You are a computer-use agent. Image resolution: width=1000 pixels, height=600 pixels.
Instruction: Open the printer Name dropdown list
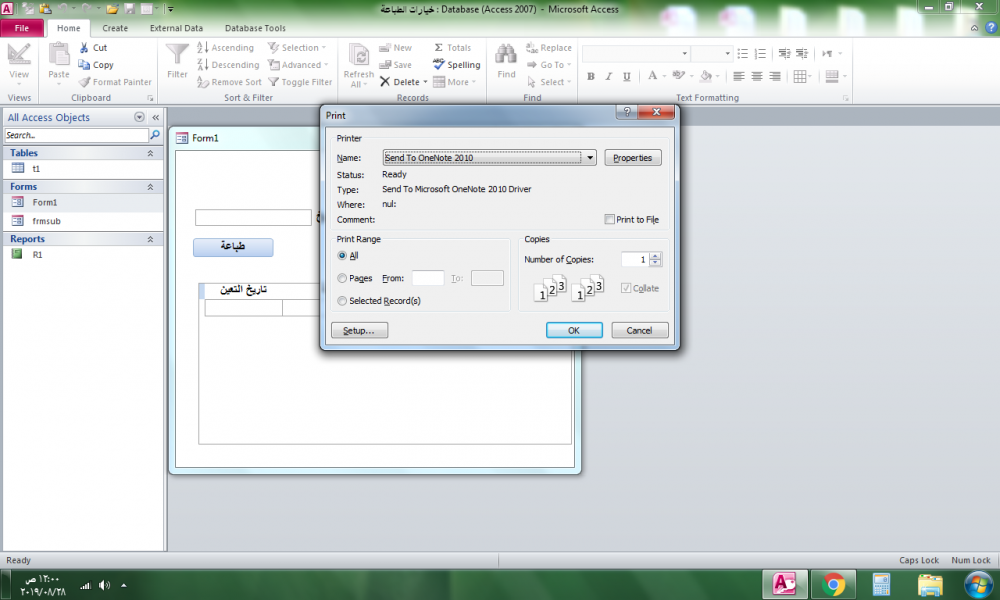(x=590, y=158)
